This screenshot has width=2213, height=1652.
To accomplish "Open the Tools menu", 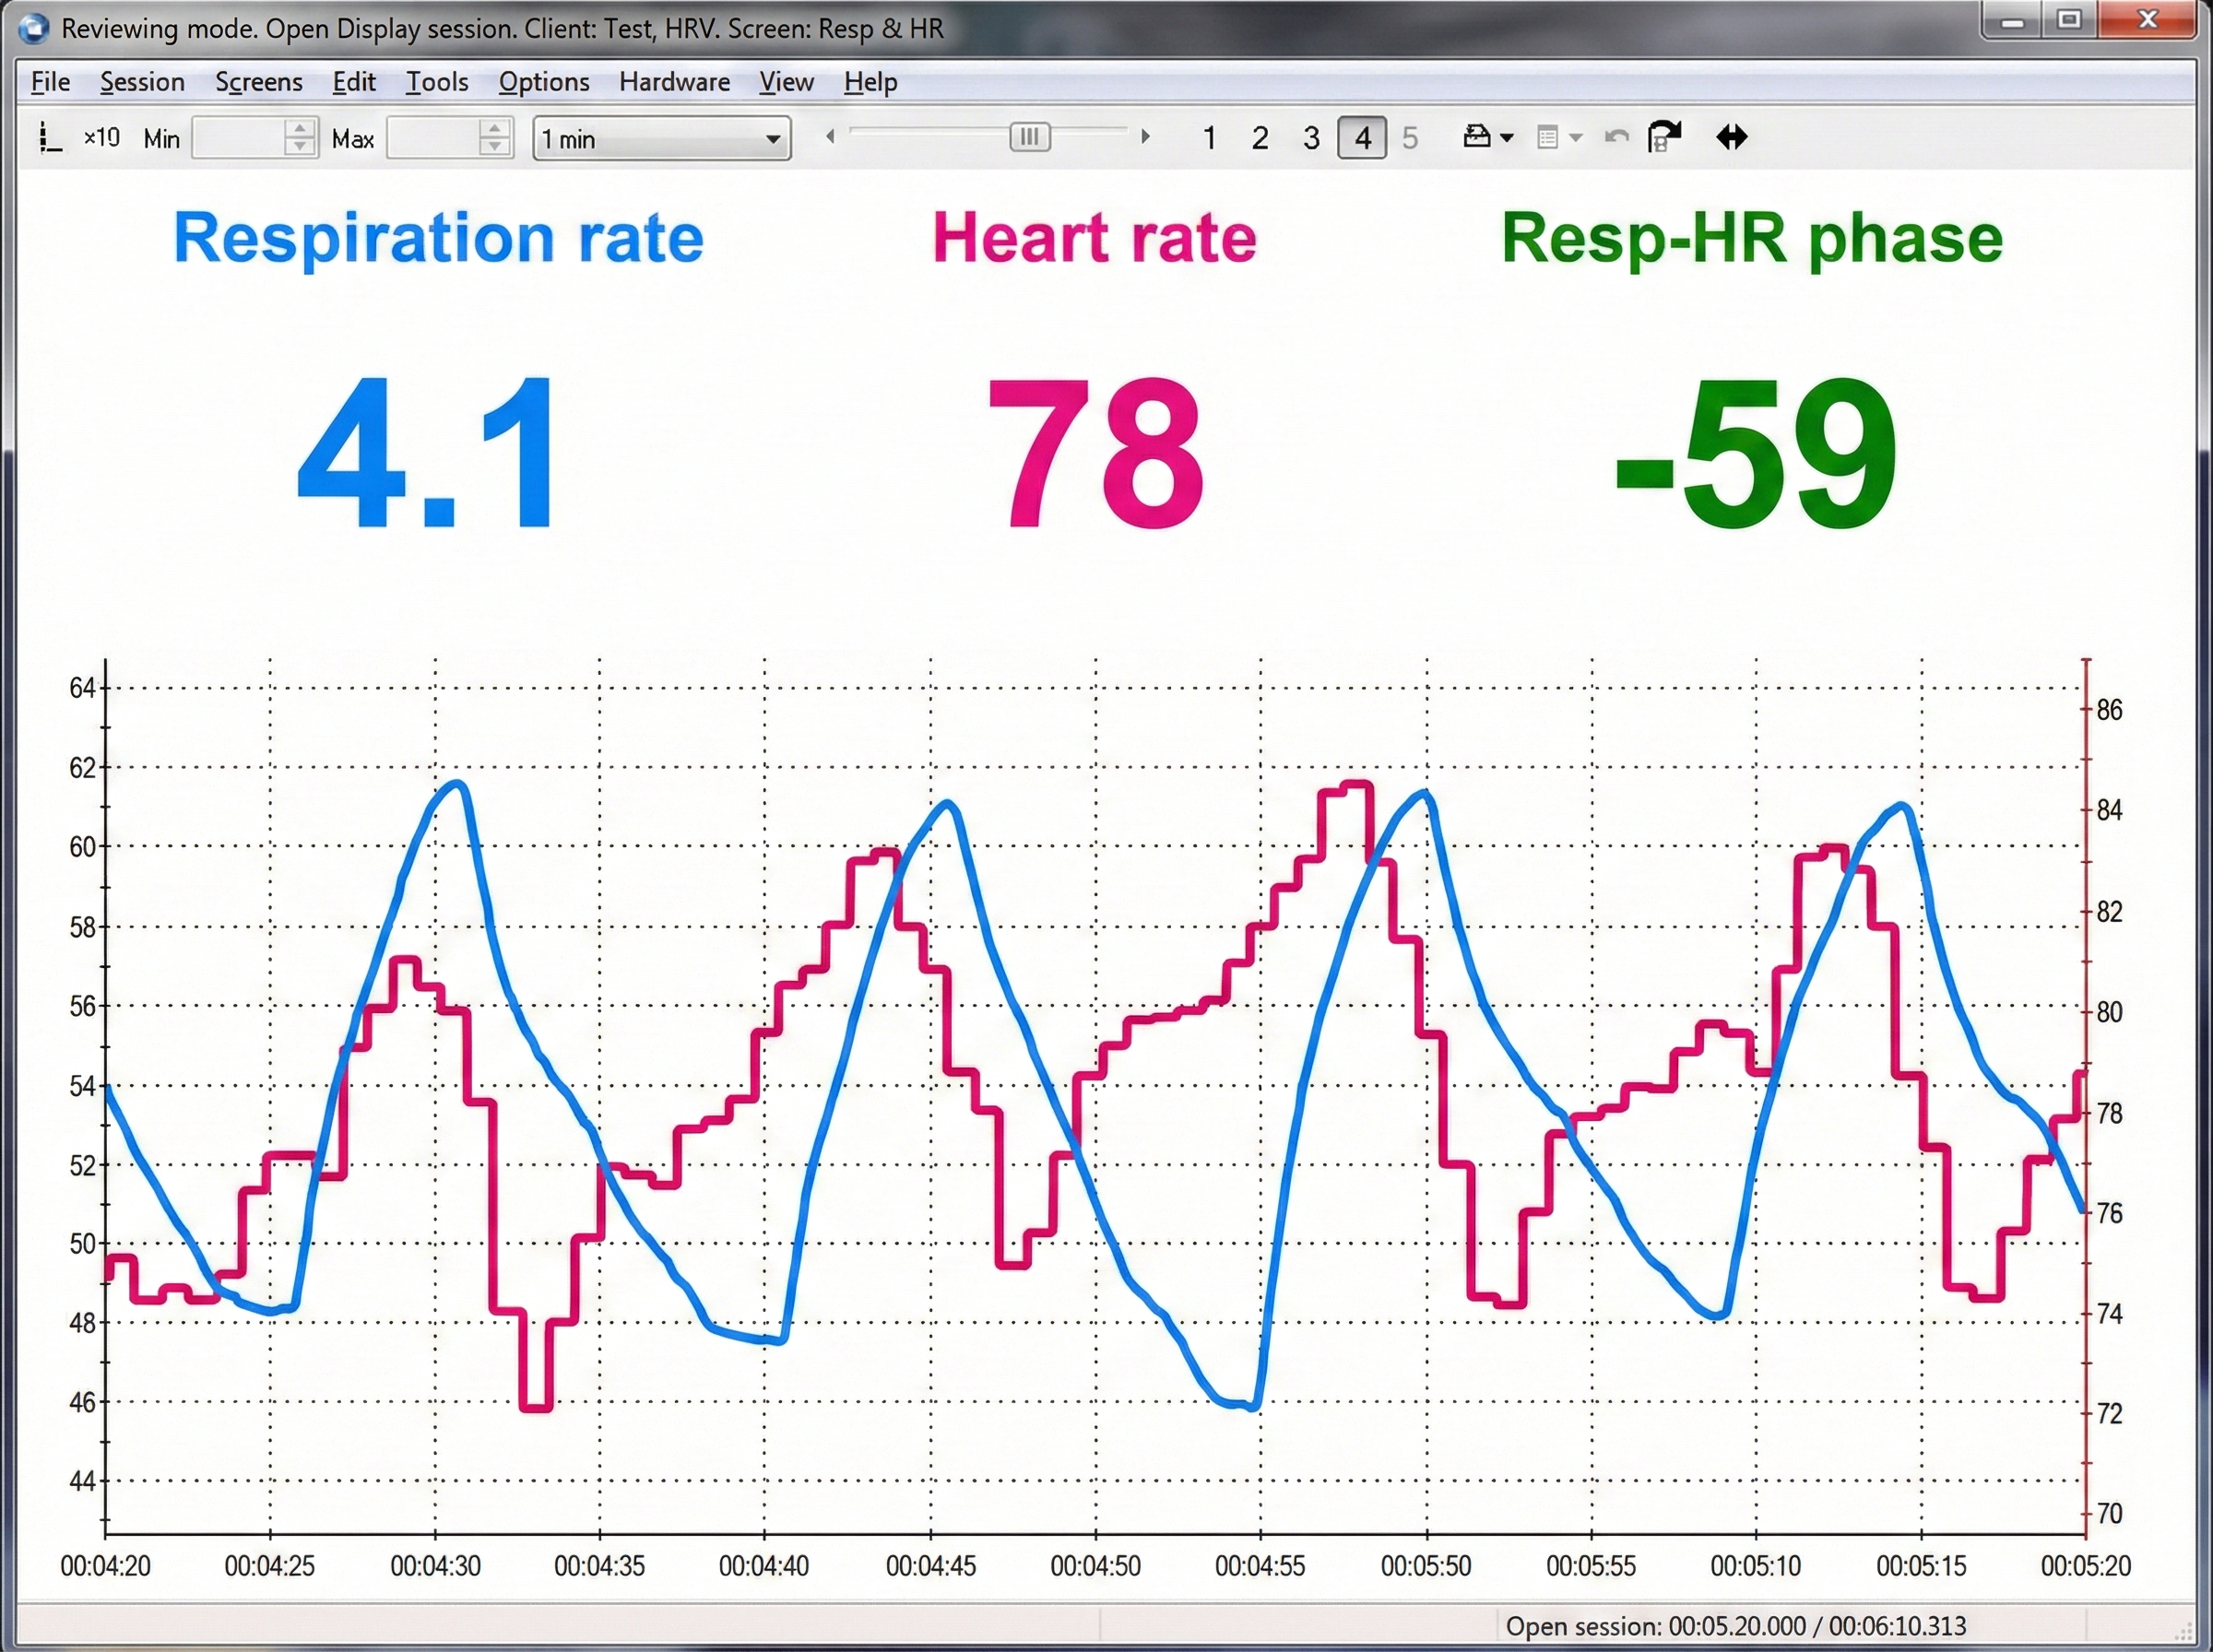I will pyautogui.click(x=437, y=82).
